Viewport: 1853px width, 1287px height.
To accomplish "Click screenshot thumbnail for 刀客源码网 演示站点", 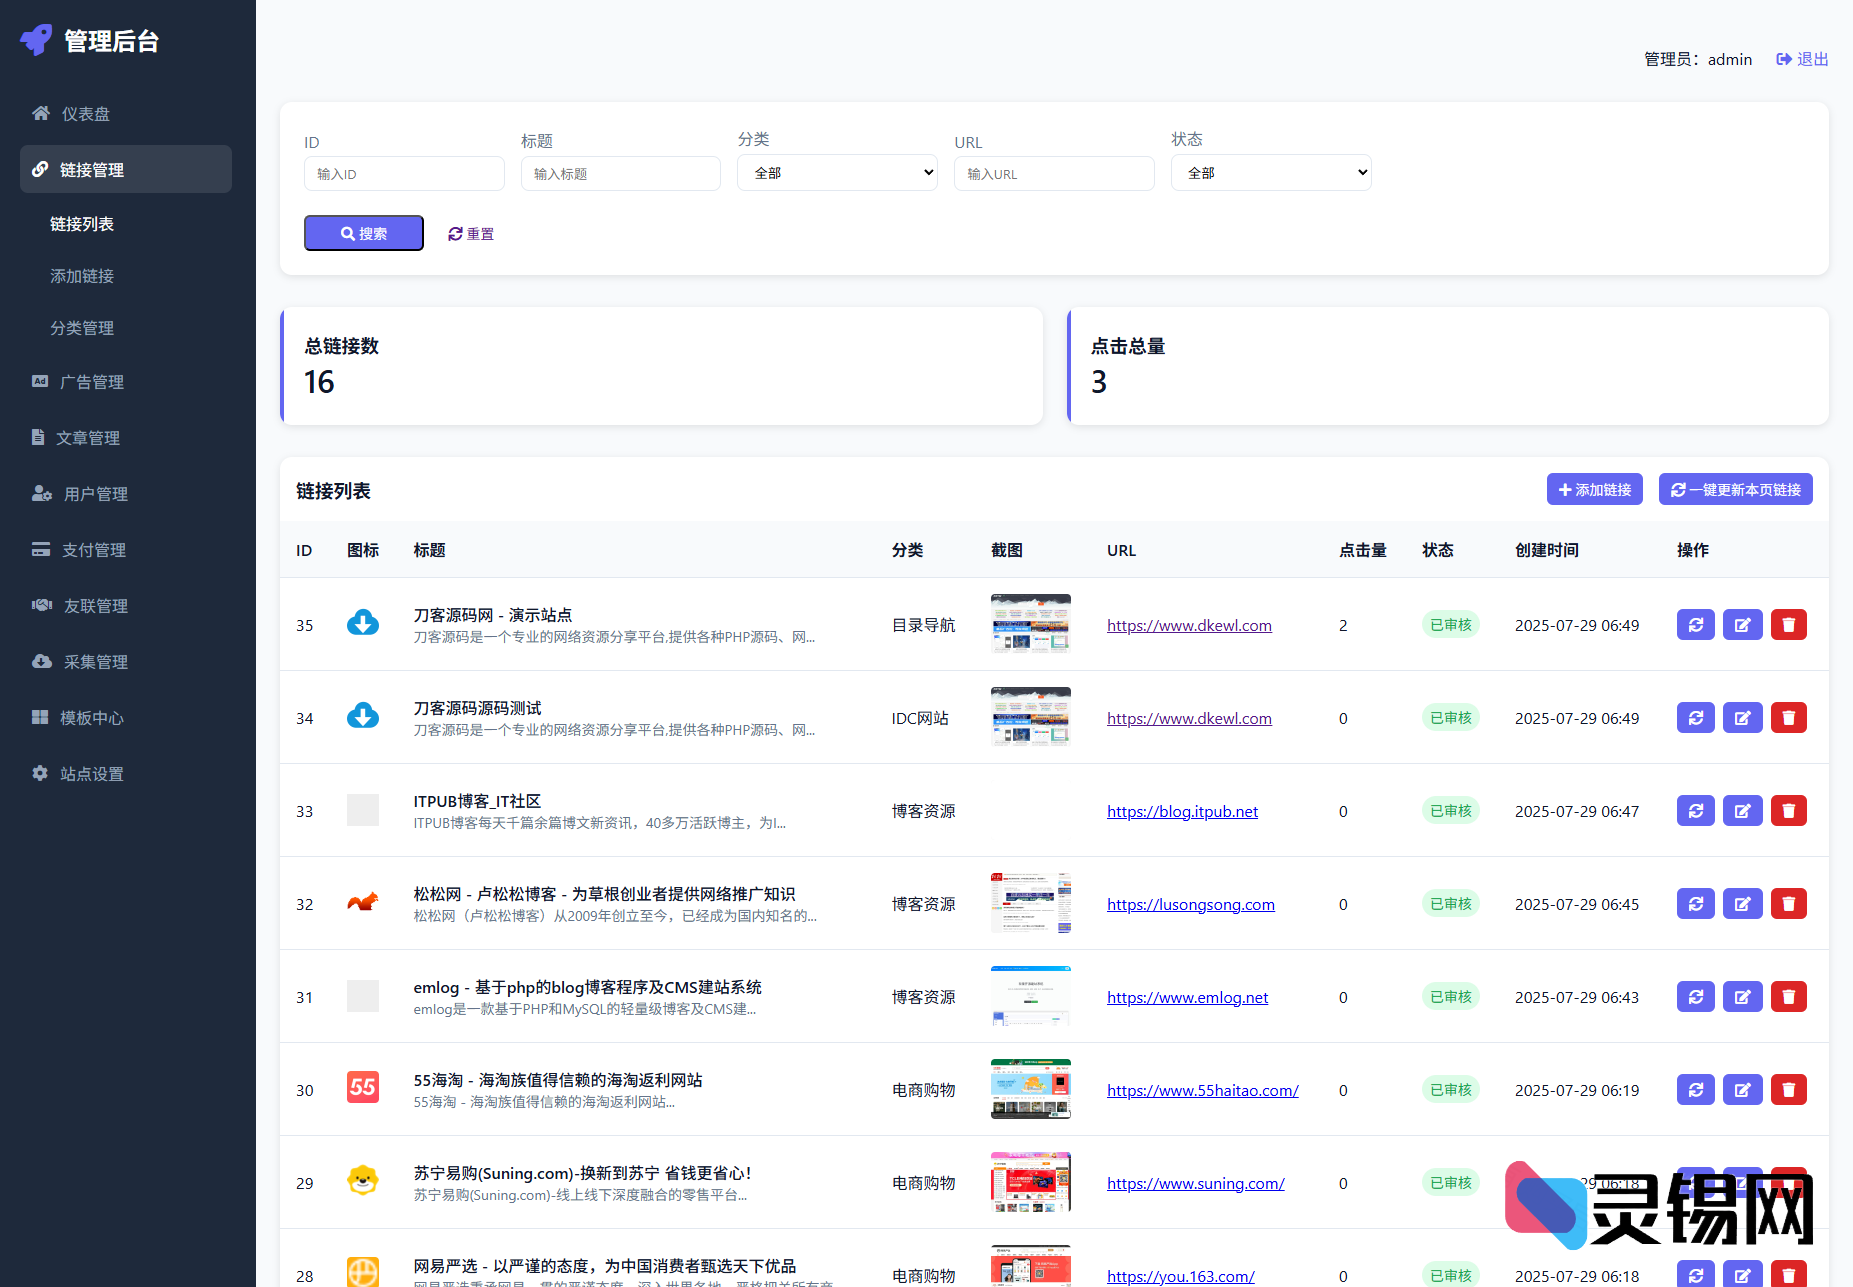I will 1030,624.
